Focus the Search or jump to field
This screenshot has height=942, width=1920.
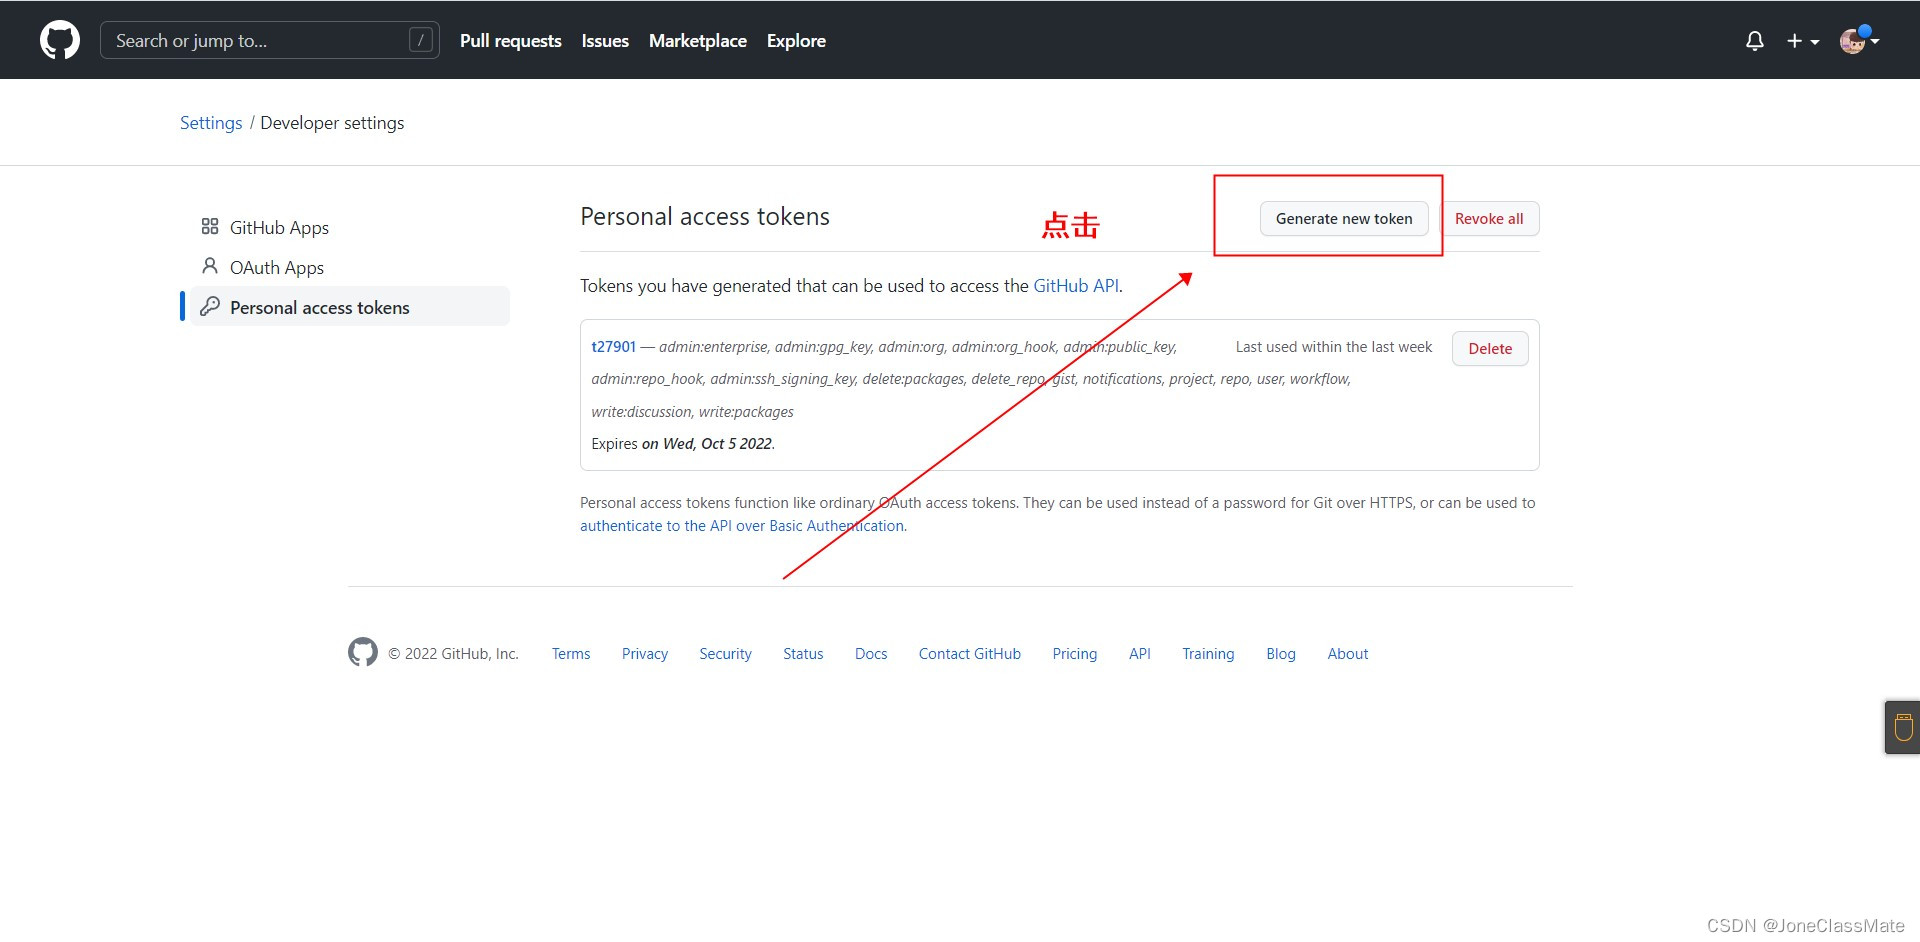(270, 40)
